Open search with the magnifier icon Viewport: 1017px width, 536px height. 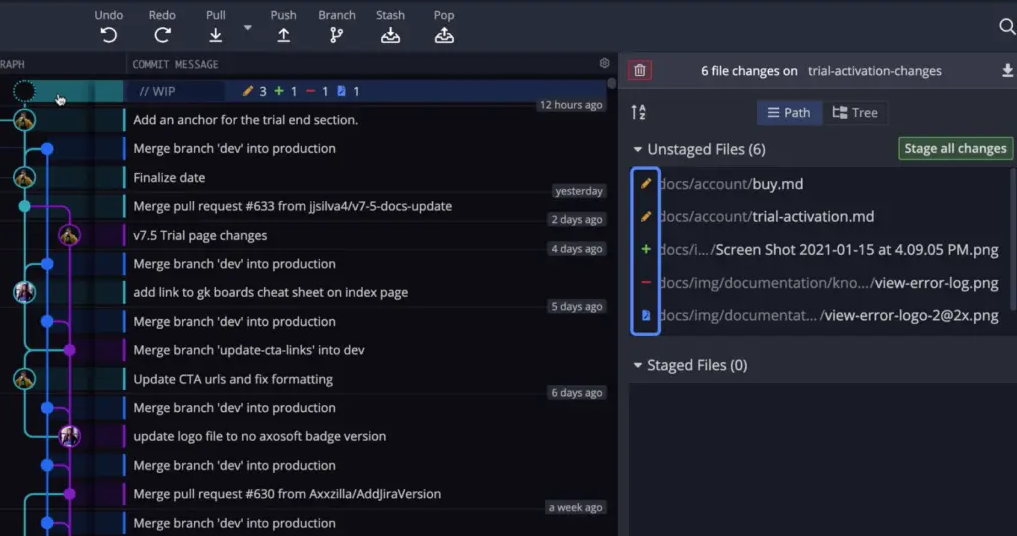[1007, 27]
